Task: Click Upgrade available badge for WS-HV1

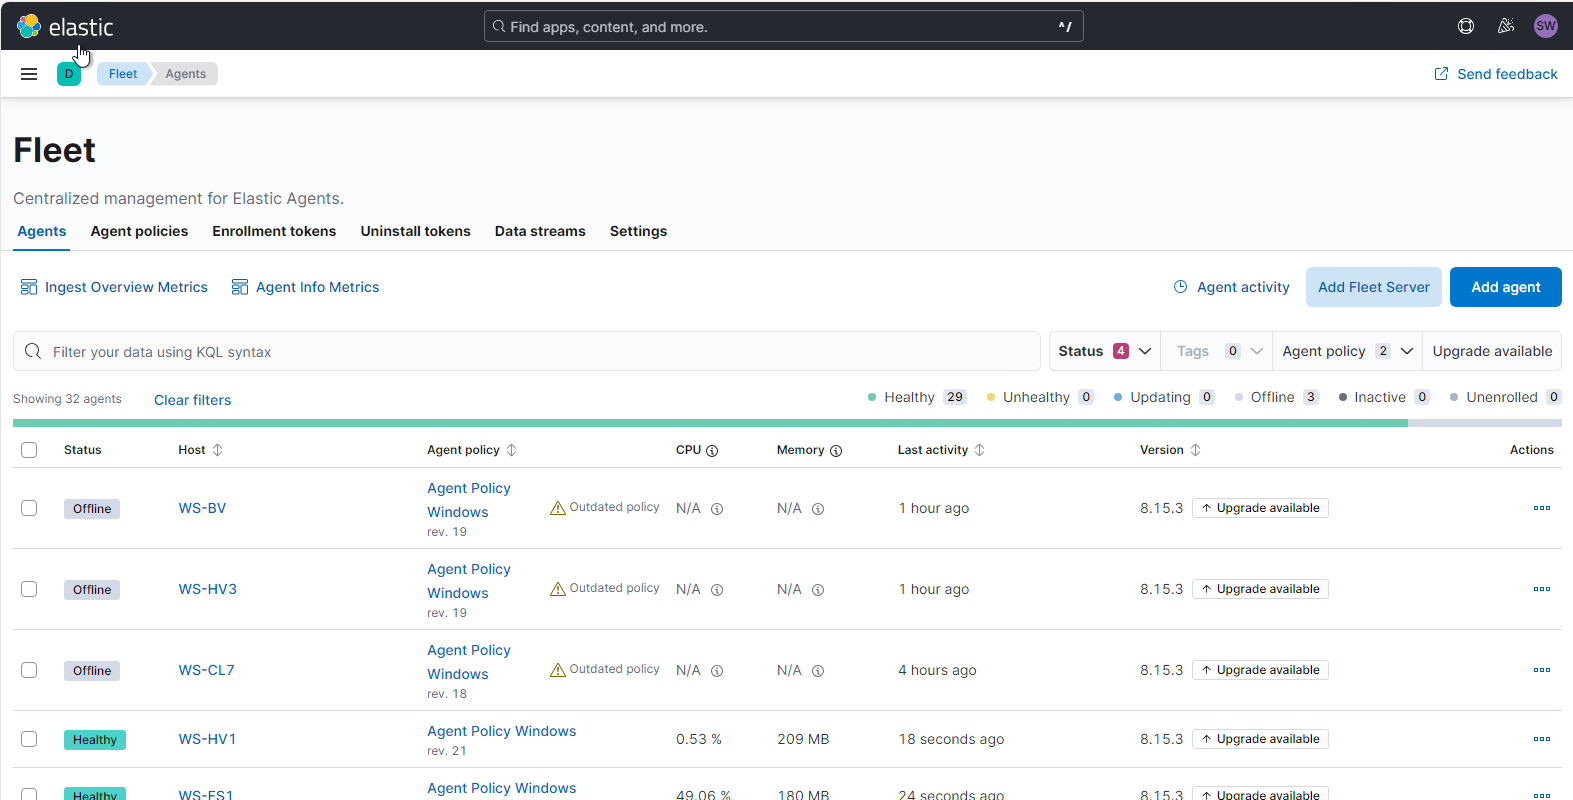Action: (x=1260, y=739)
